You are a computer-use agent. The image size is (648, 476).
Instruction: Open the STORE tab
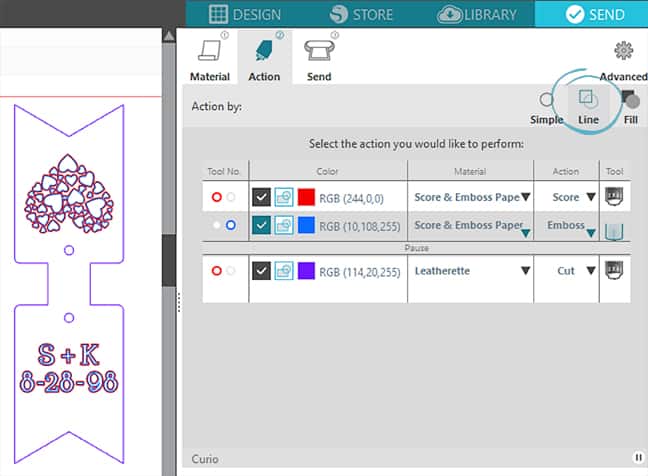[x=358, y=14]
